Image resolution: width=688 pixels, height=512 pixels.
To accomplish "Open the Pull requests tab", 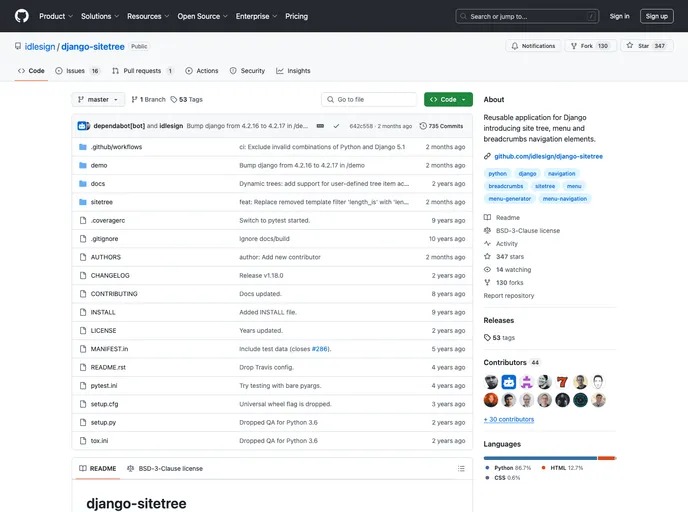I will tap(143, 71).
